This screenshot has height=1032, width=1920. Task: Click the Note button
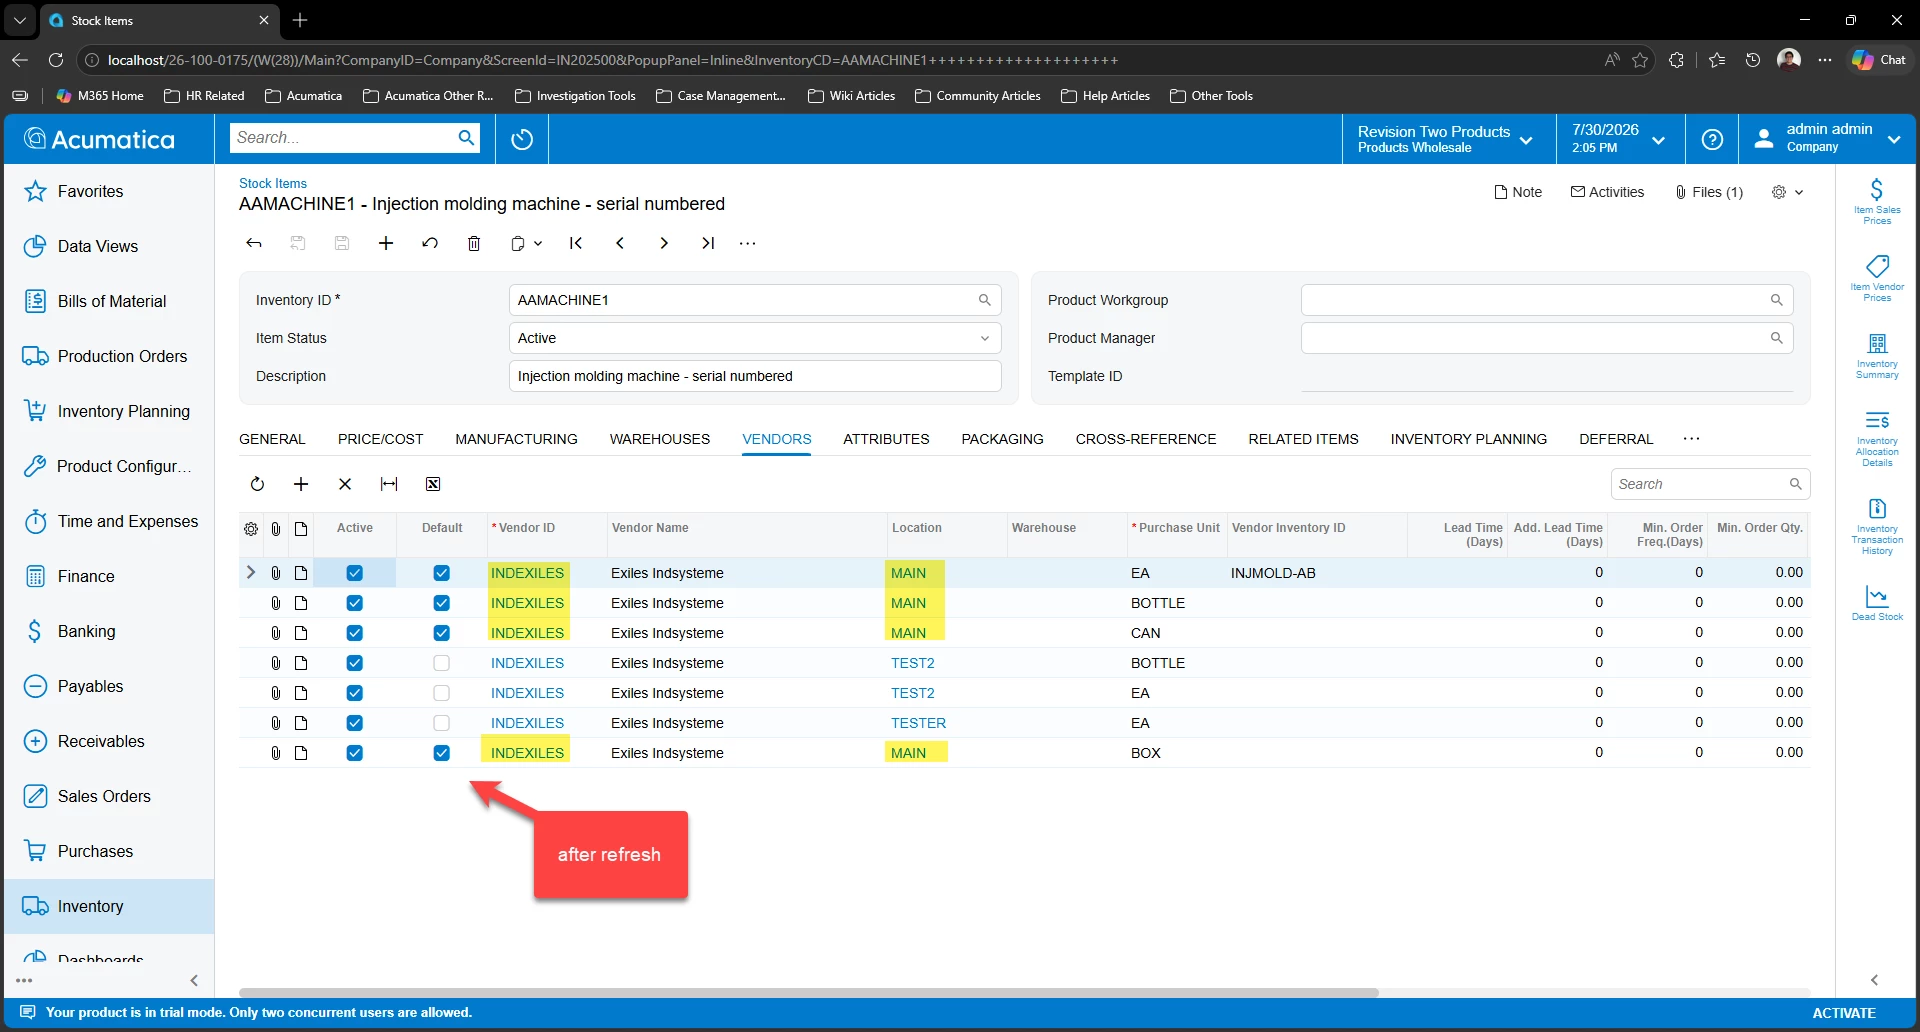point(1518,192)
